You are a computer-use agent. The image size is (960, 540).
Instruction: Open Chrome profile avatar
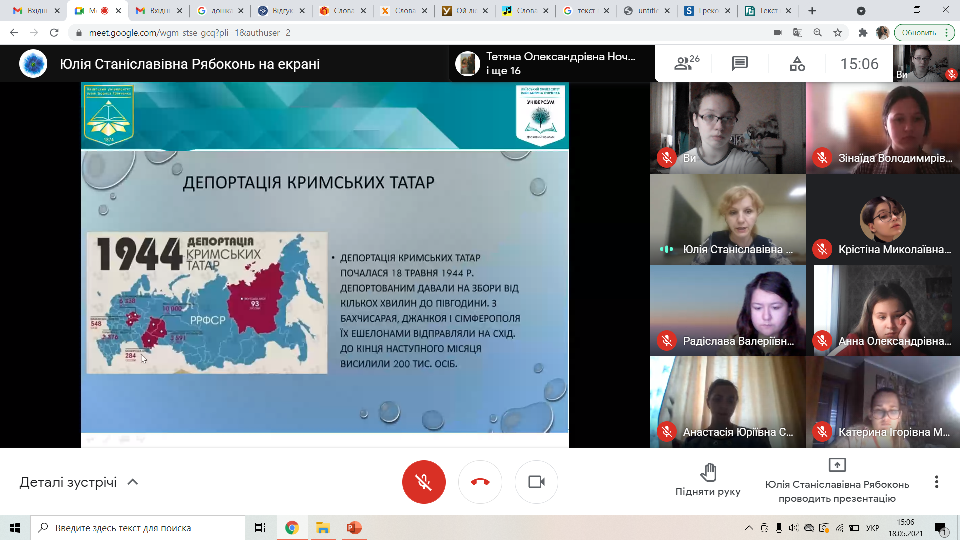pyautogui.click(x=882, y=32)
